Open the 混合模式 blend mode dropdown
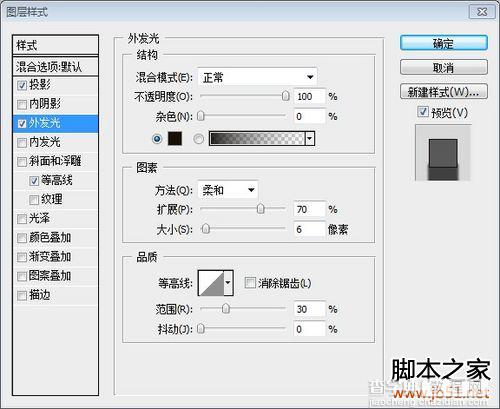 click(257, 77)
